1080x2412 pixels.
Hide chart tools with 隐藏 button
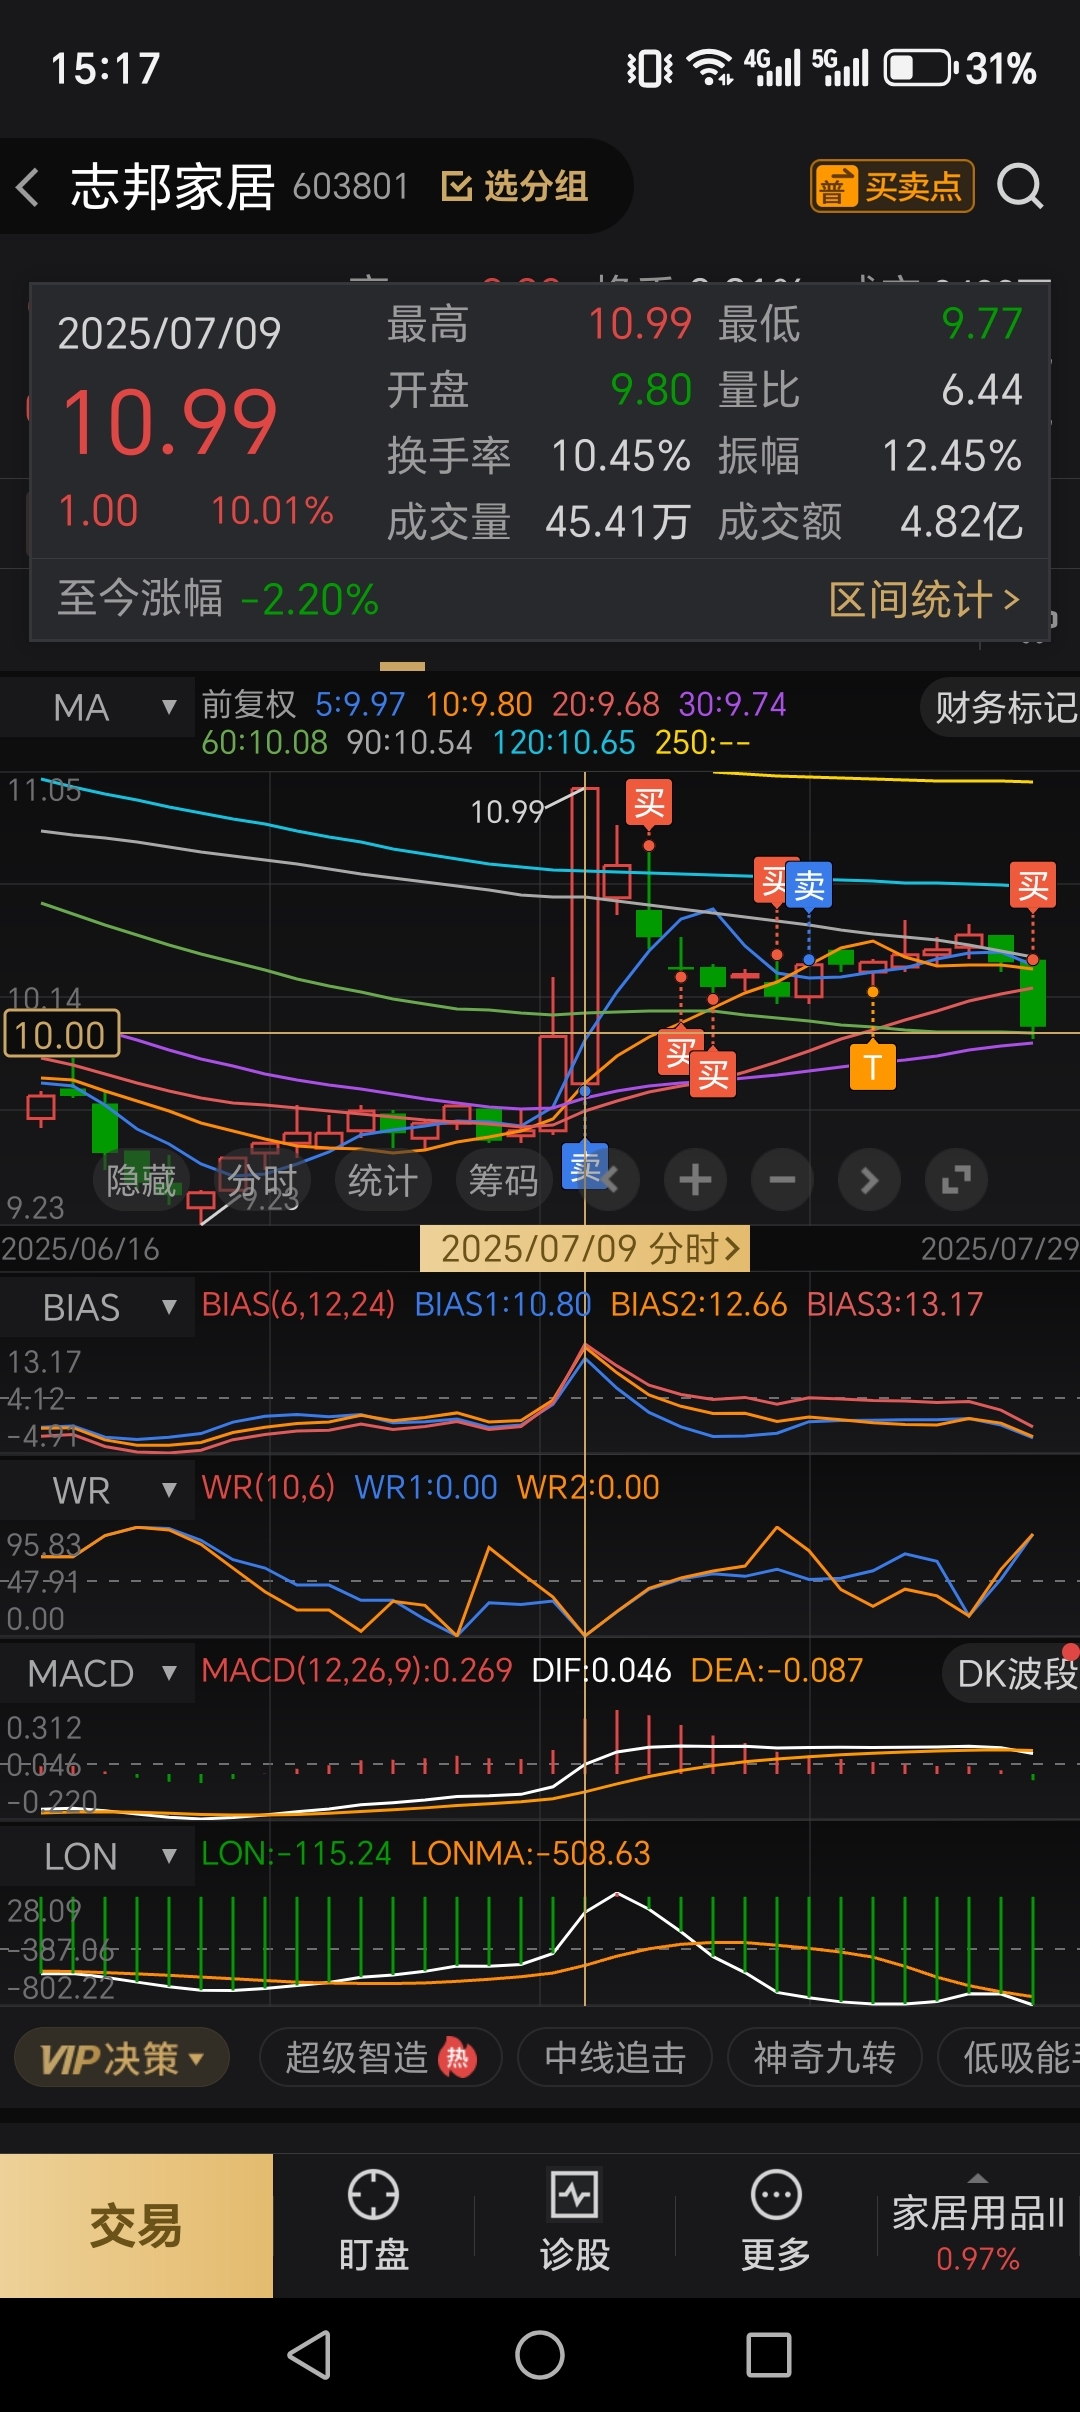141,1180
